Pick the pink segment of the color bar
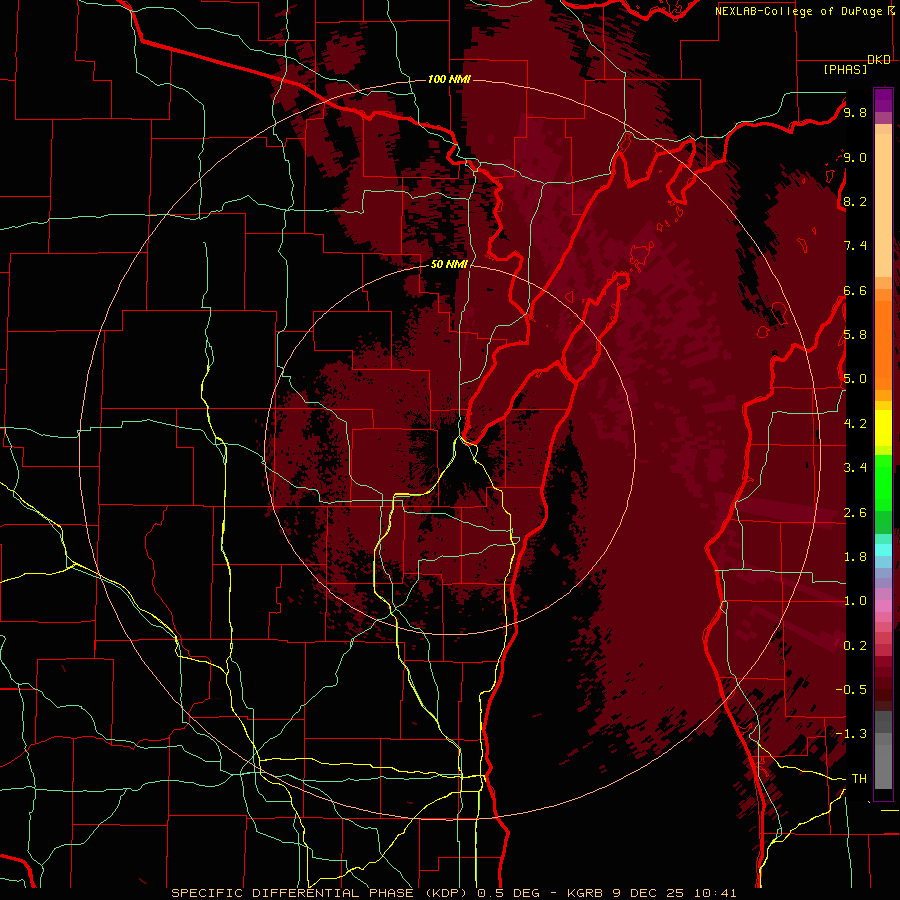 click(x=883, y=606)
